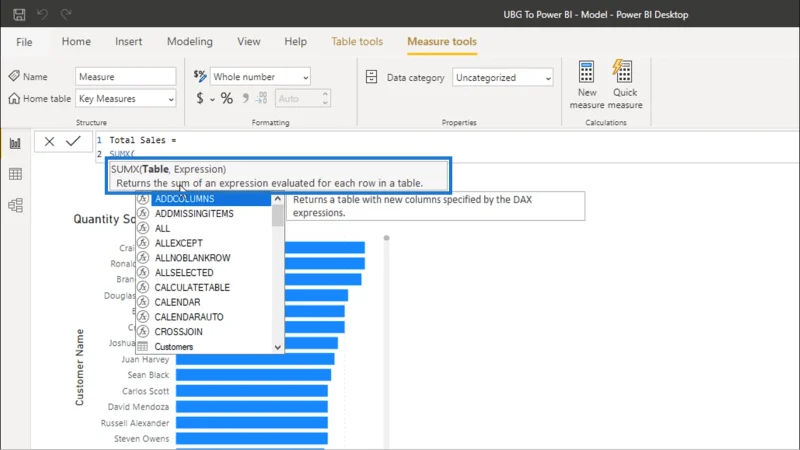The height and width of the screenshot is (450, 800).
Task: Click the fx icon beside CALENDAR
Action: (x=143, y=302)
